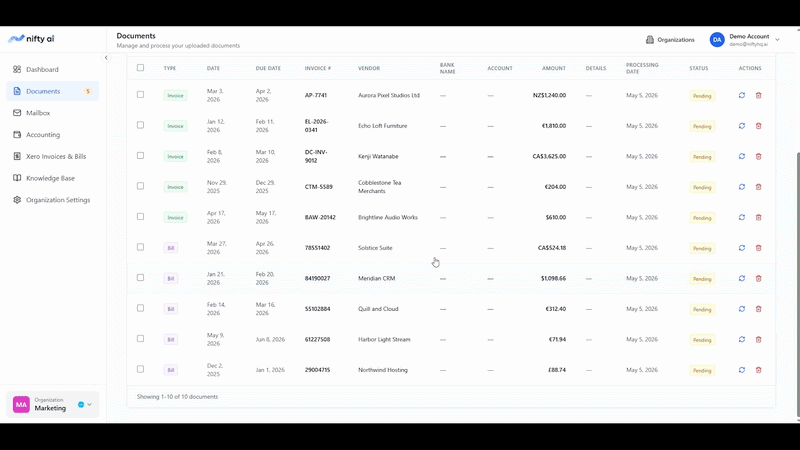Click the DUE DATE column header

point(268,68)
